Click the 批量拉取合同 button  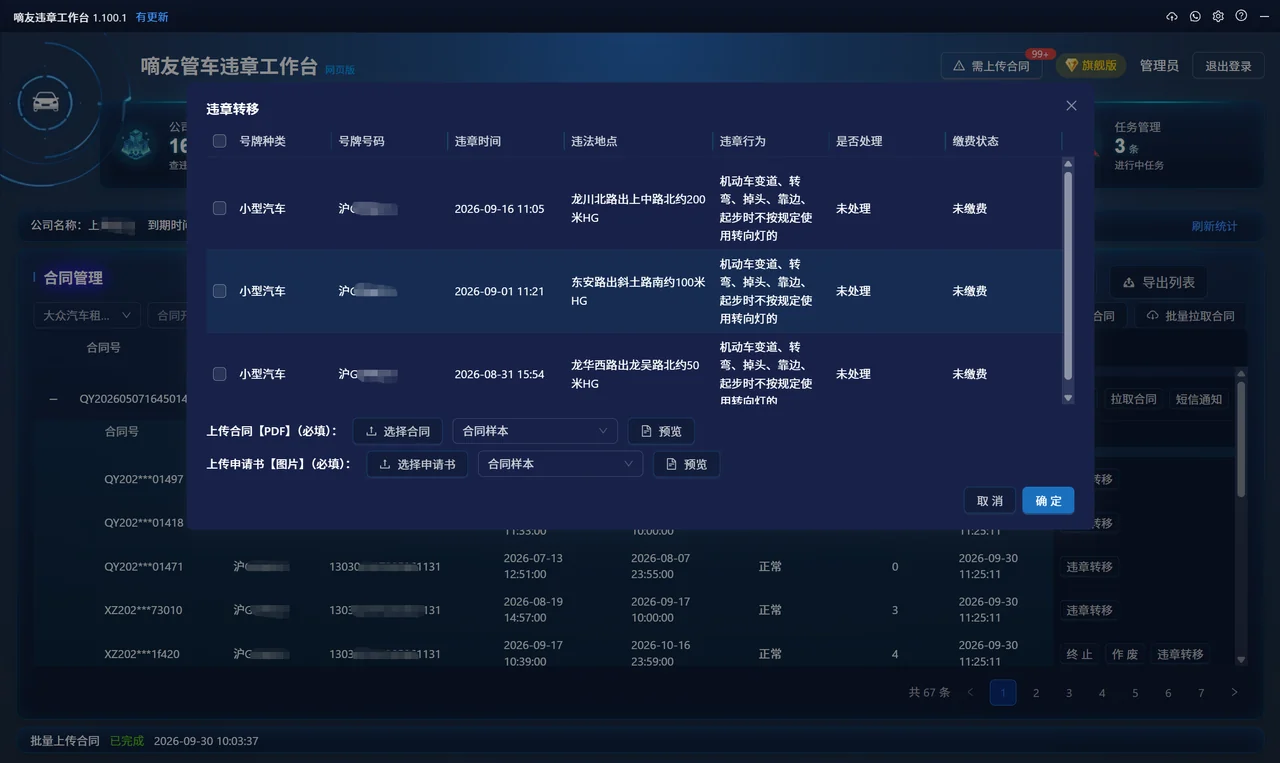tap(1190, 316)
